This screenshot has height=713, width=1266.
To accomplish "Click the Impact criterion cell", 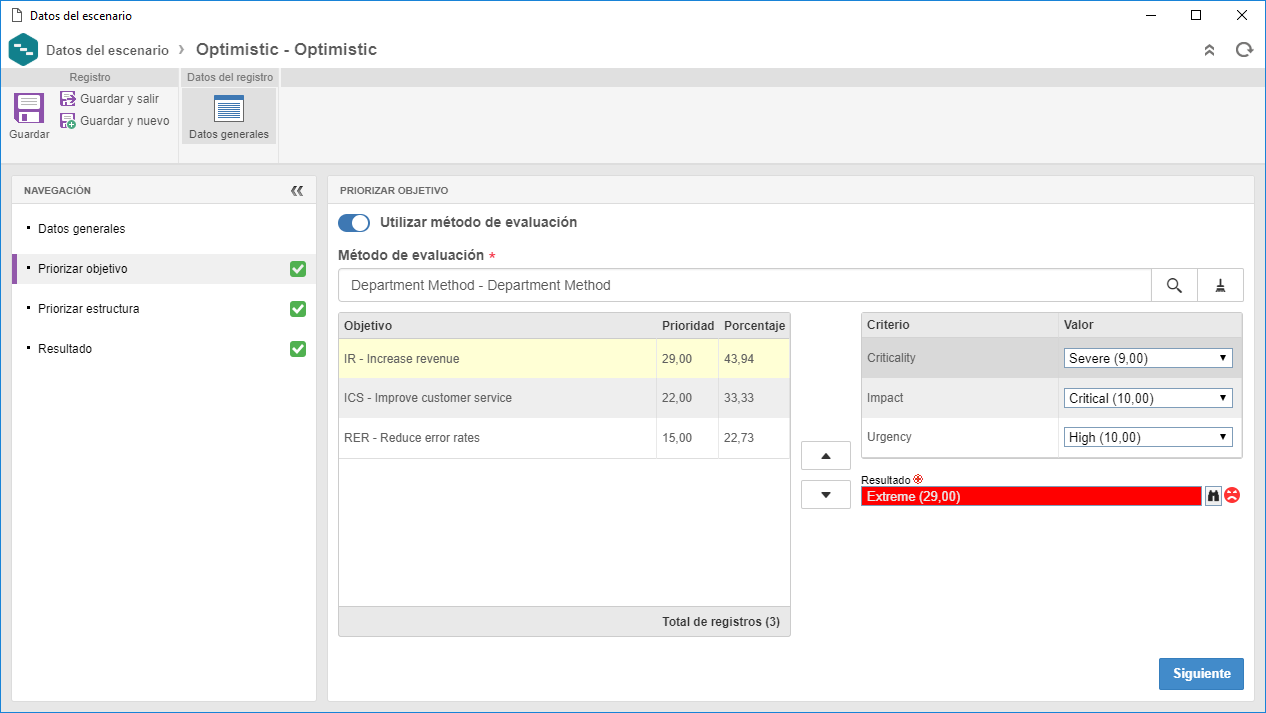I will pos(960,398).
